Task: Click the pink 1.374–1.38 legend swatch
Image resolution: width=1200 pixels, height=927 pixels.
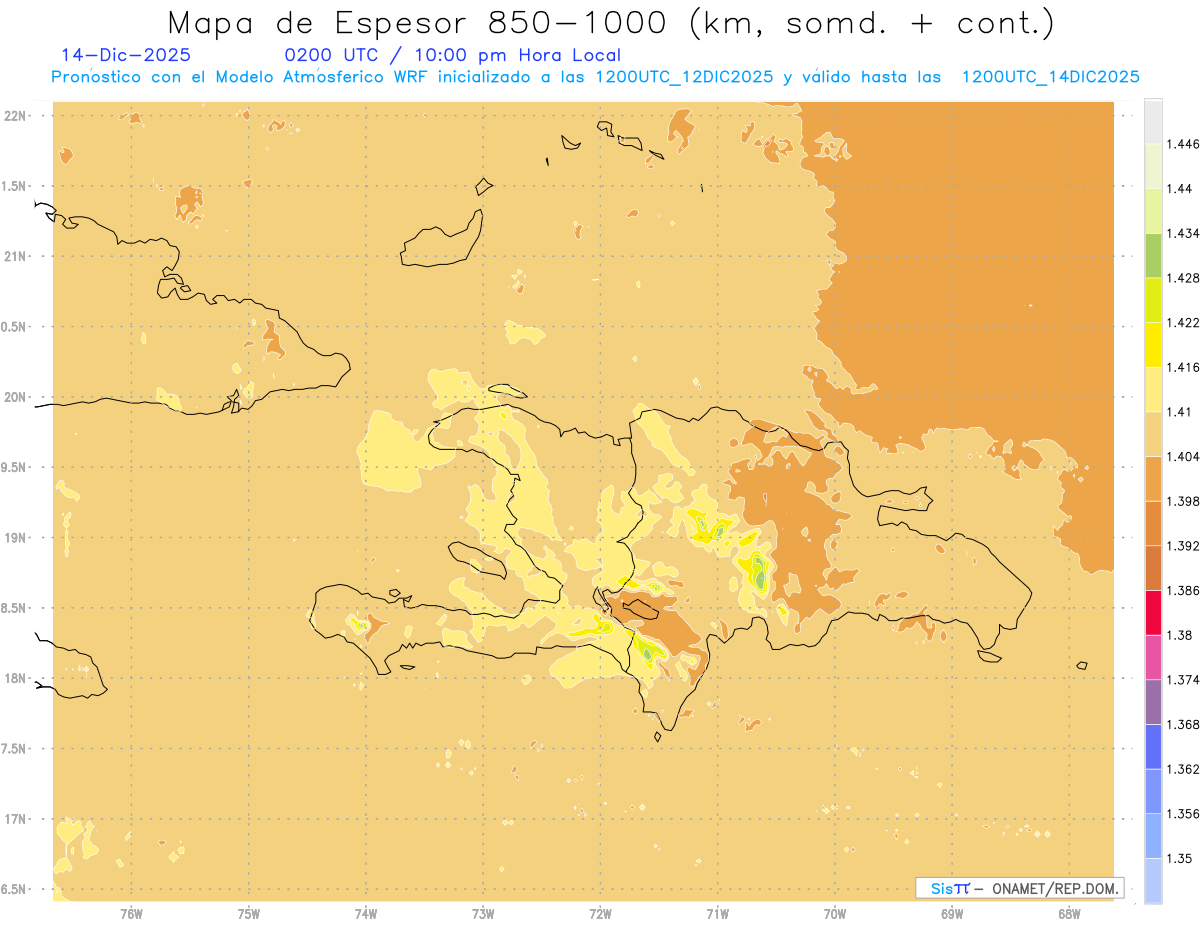Action: point(1153,657)
